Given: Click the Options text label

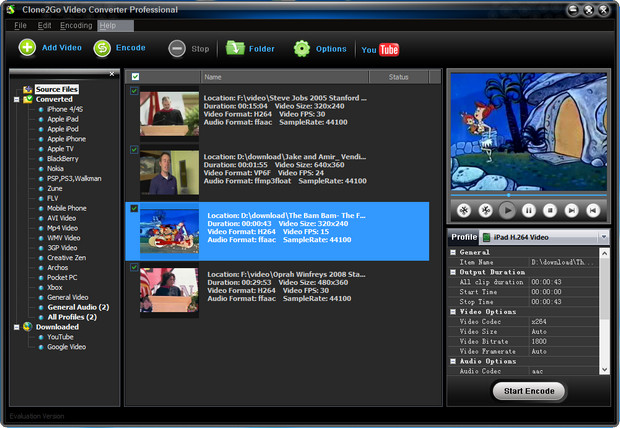Looking at the screenshot, I should click(331, 49).
